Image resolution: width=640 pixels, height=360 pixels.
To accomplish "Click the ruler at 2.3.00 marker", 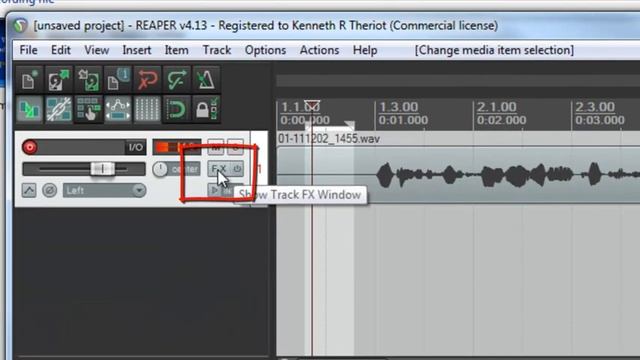I will click(595, 107).
